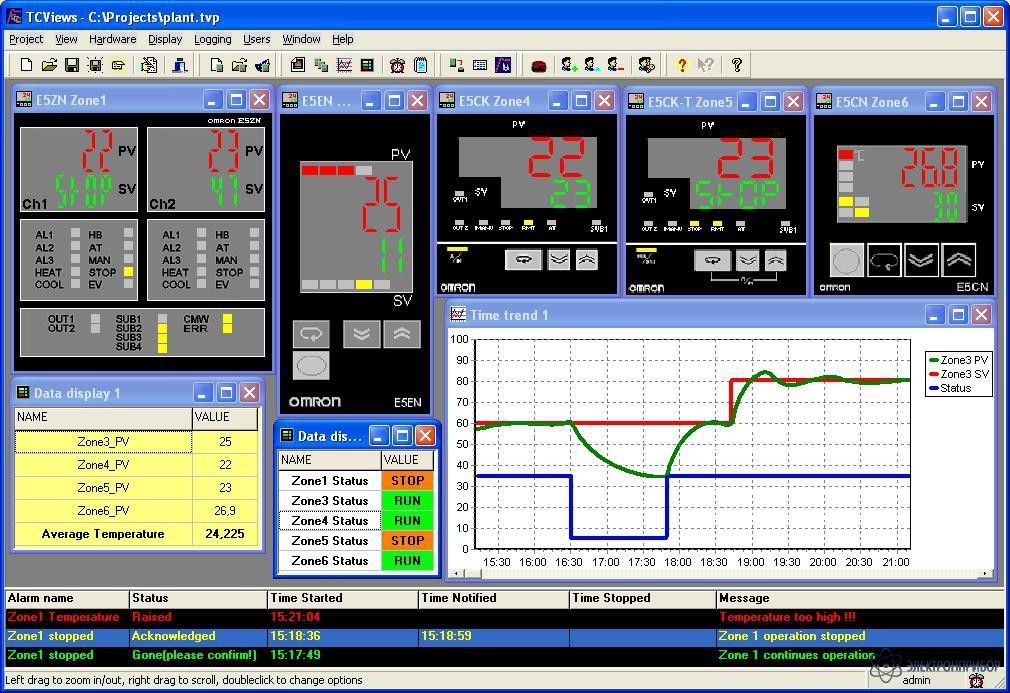
Task: Click the red telephone toolbar icon
Action: click(539, 65)
